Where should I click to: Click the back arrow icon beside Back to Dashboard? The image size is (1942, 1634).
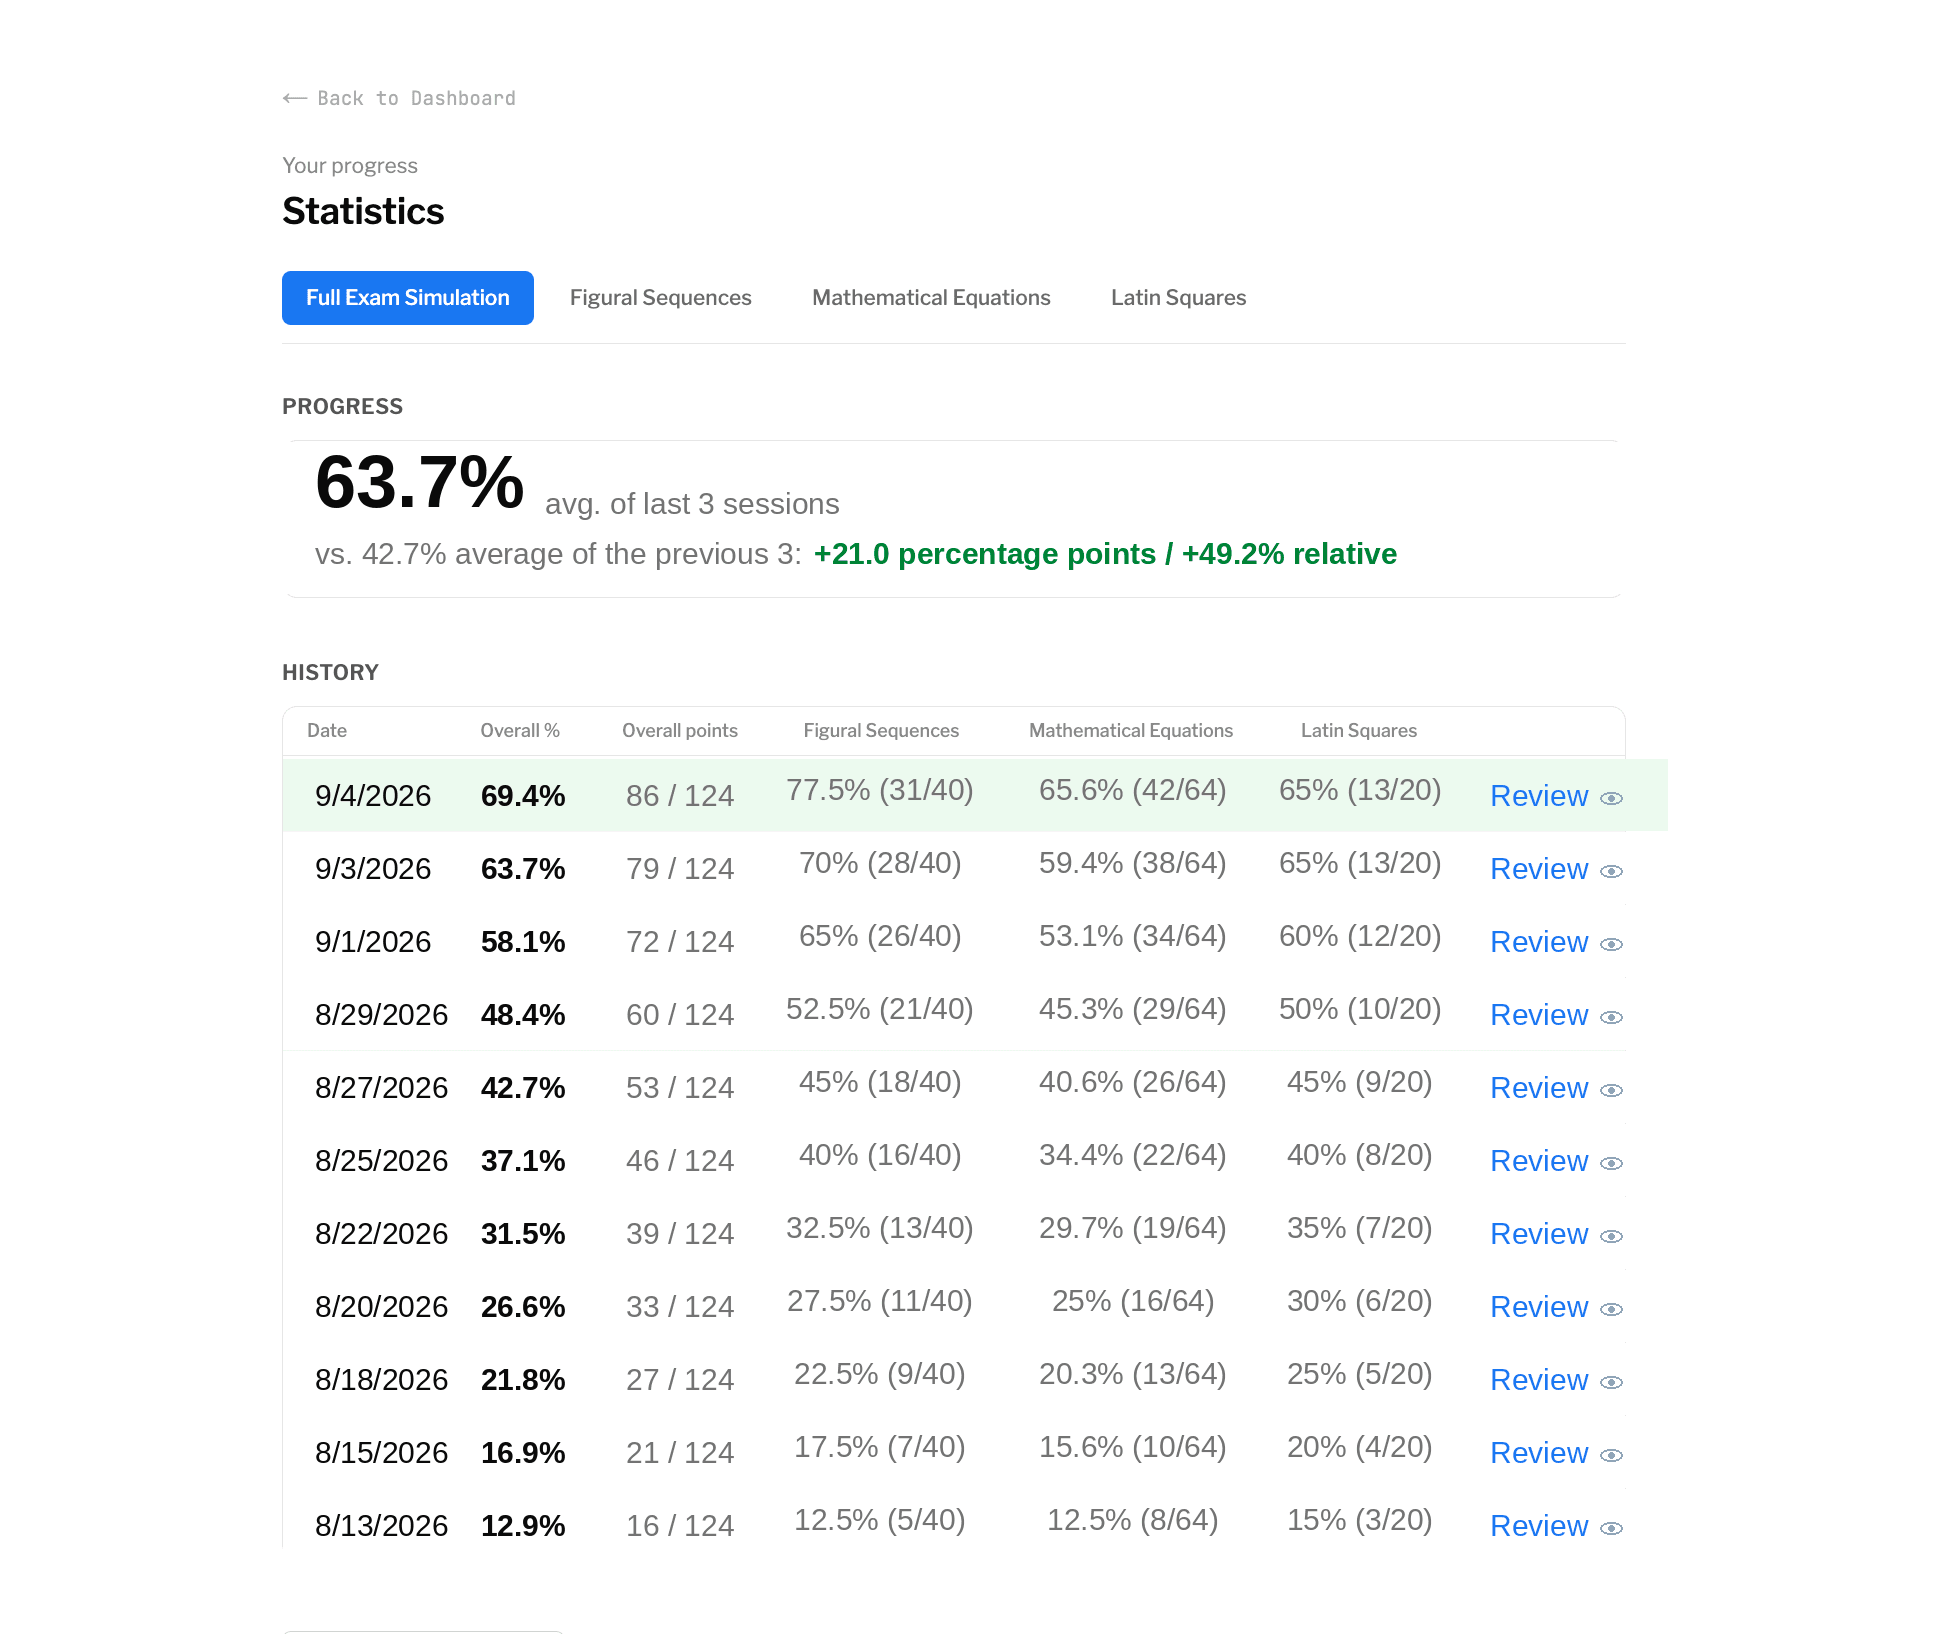click(294, 98)
